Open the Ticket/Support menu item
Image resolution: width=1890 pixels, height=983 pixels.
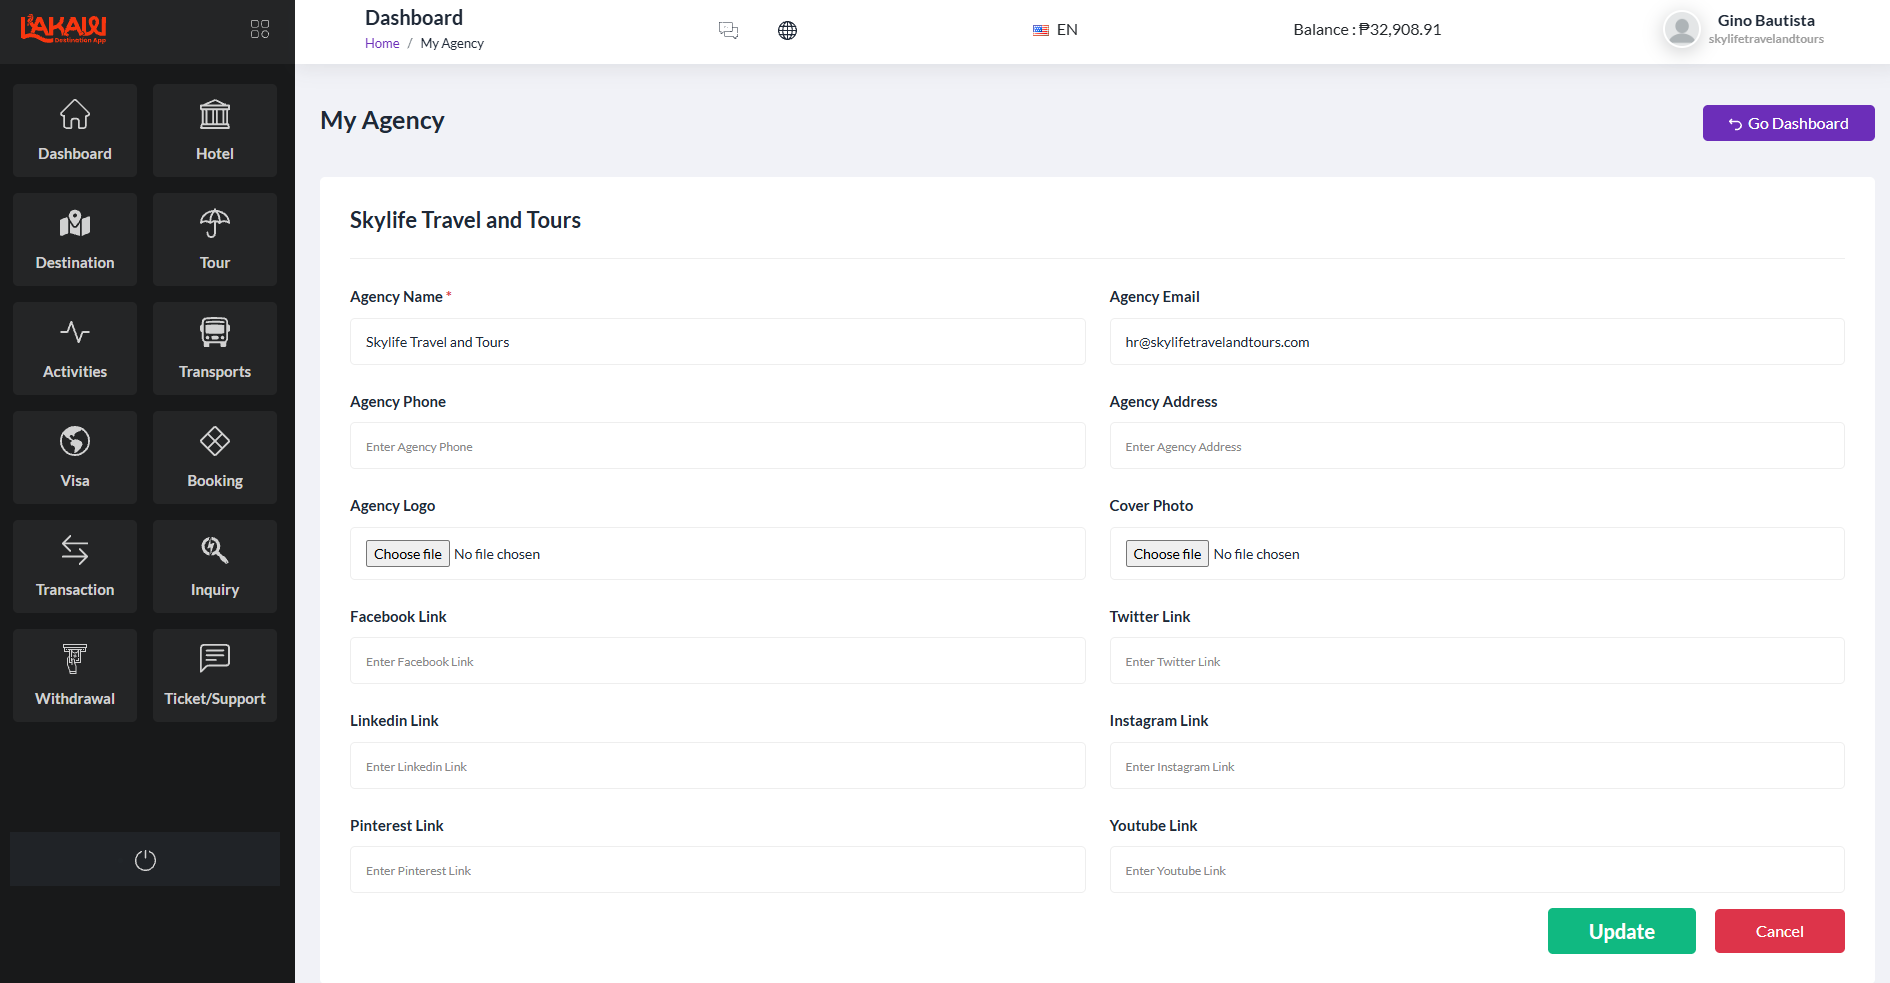[x=215, y=675]
